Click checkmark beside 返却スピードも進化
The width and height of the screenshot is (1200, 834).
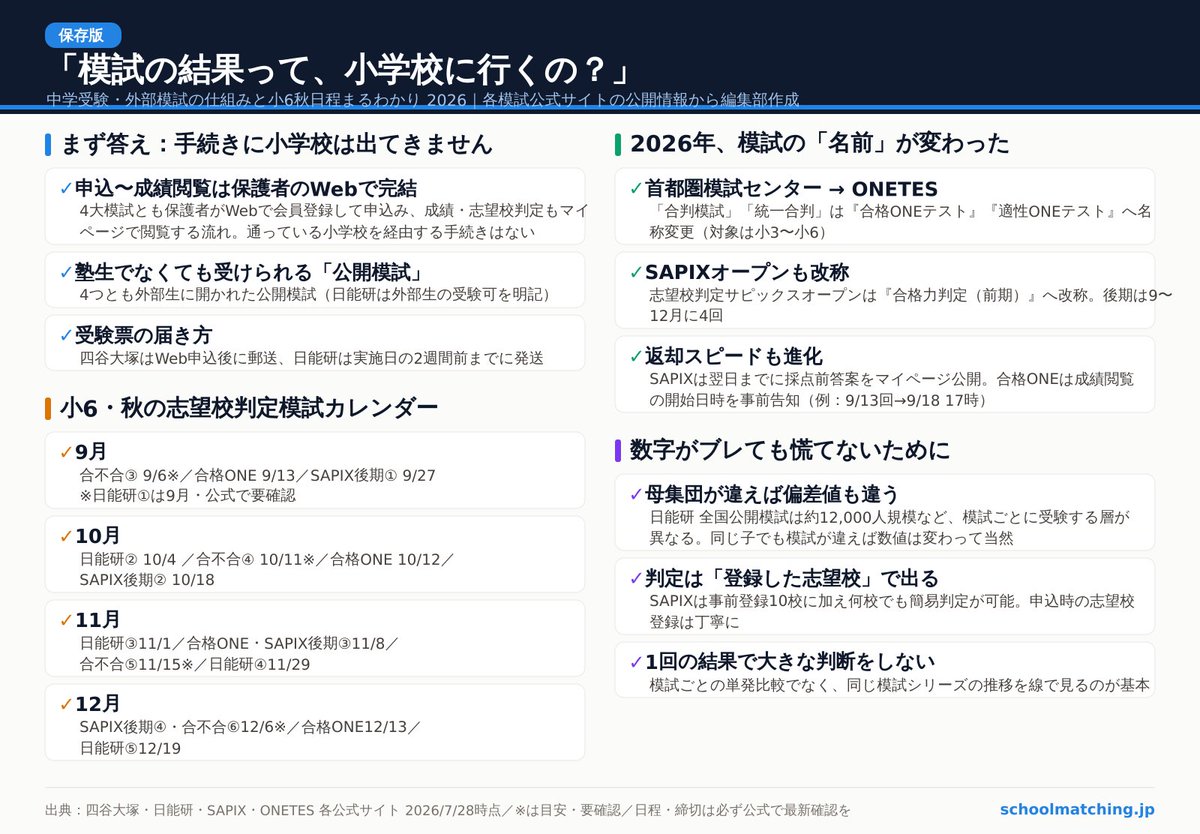636,357
